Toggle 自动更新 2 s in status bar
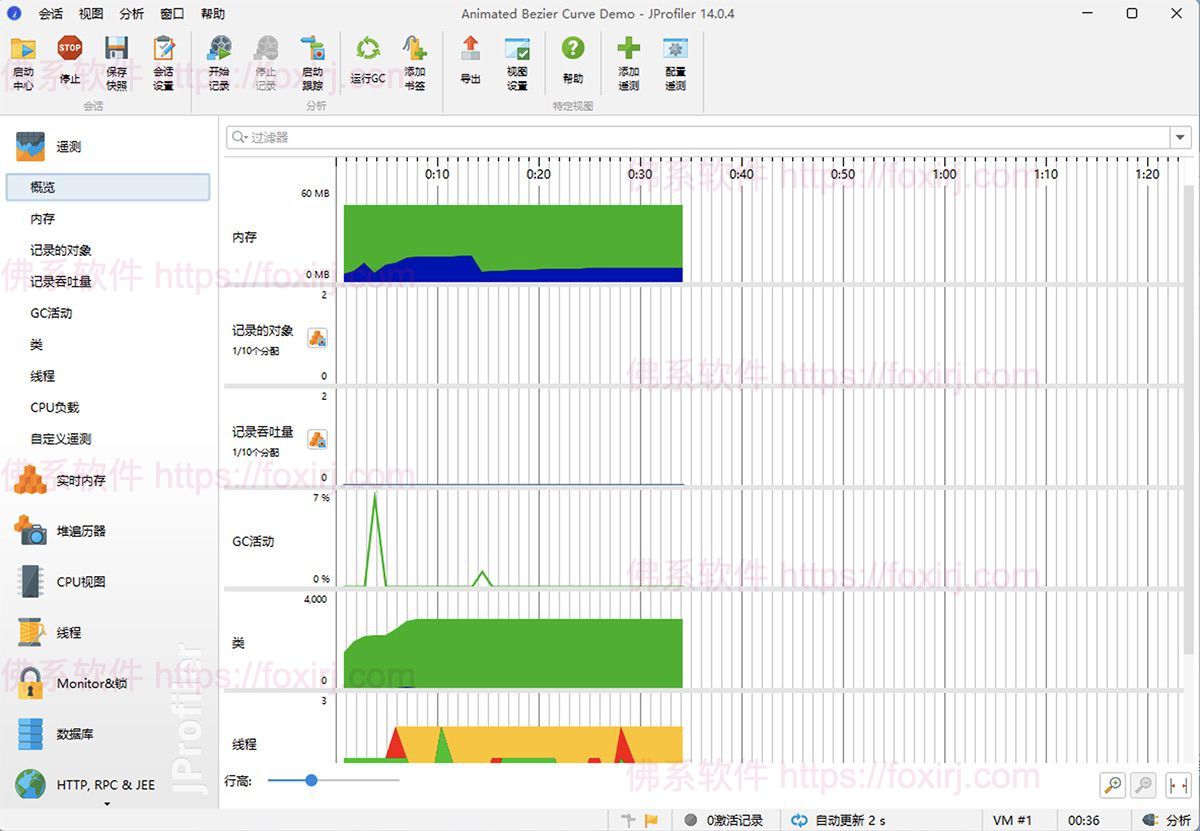 [x=838, y=820]
